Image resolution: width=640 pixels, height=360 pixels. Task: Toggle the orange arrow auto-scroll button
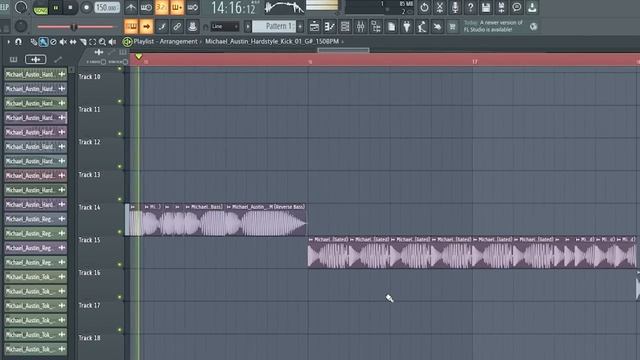[146, 27]
